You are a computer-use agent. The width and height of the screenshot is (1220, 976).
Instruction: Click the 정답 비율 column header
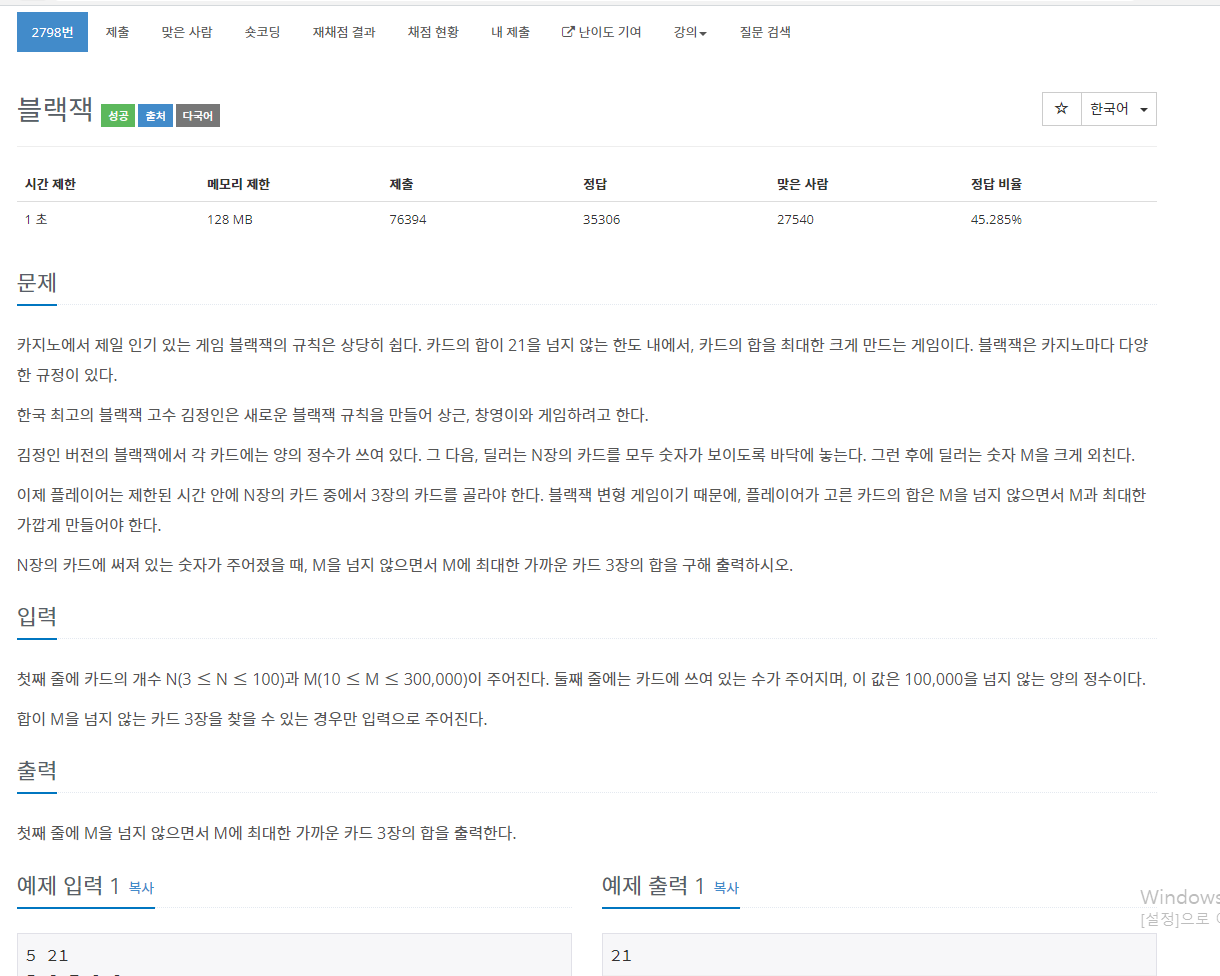tap(996, 184)
